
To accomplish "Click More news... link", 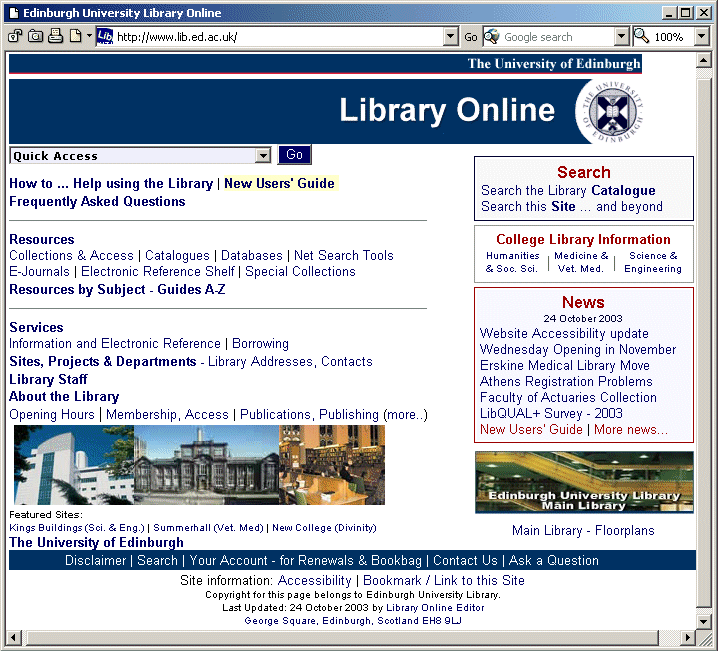I will pos(631,429).
